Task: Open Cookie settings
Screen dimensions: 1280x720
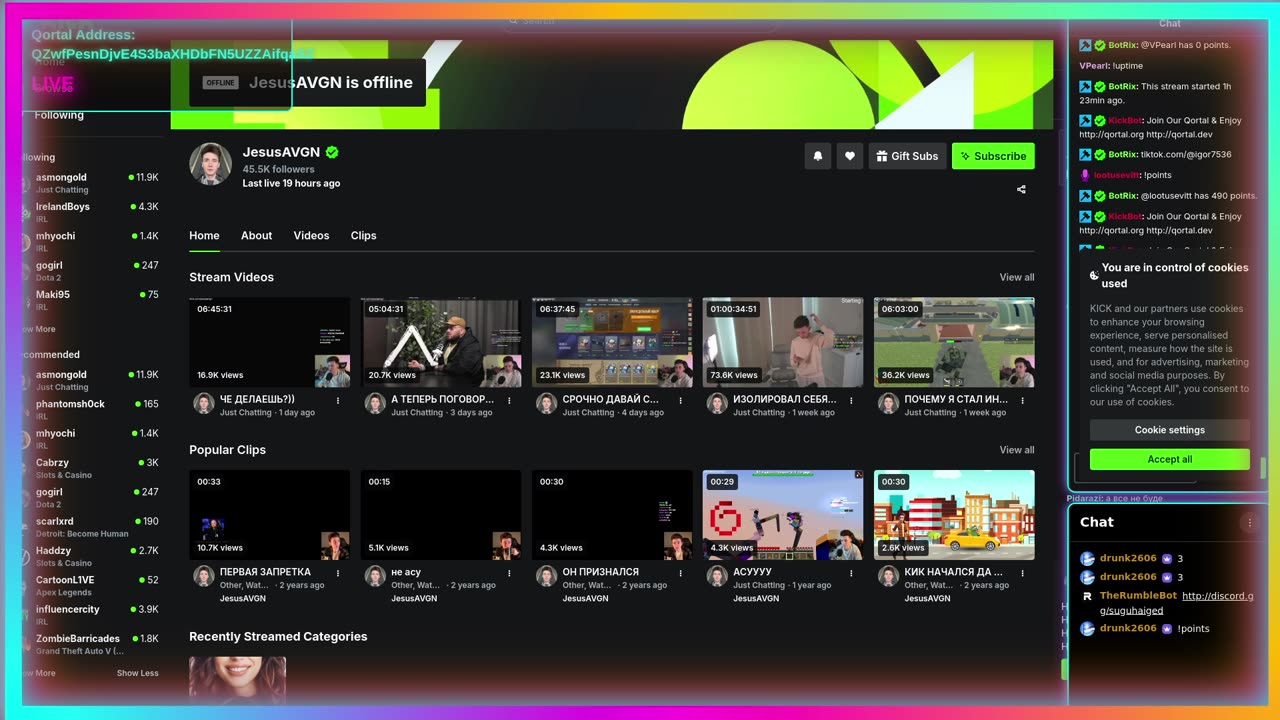Action: [1170, 430]
